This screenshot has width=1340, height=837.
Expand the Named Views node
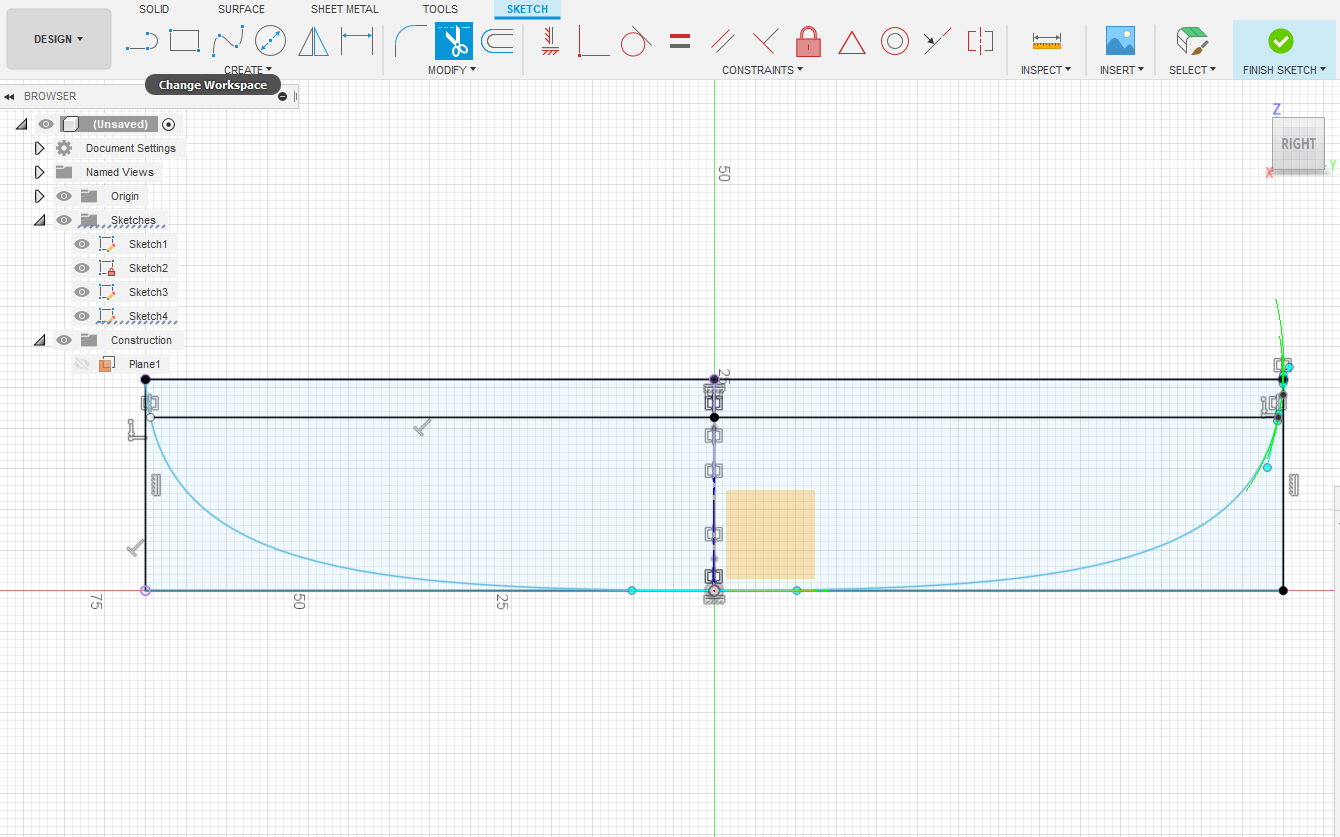click(x=39, y=172)
